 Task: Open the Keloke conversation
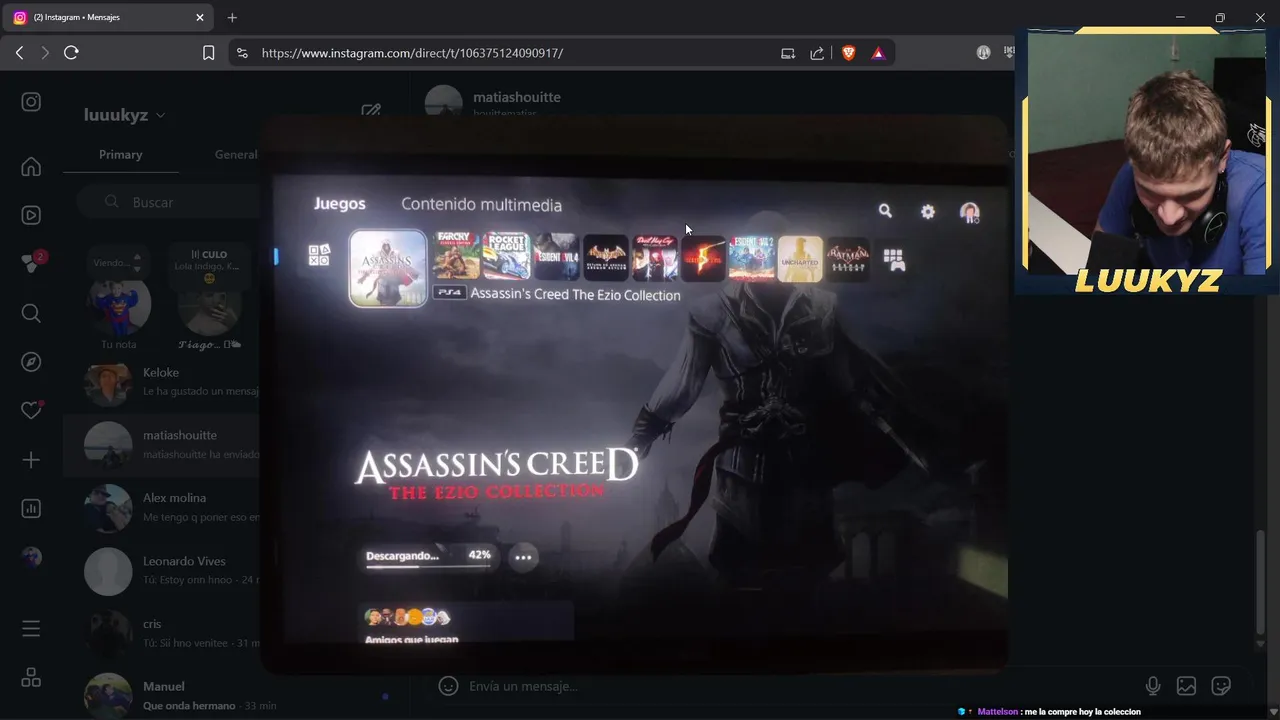tap(161, 381)
